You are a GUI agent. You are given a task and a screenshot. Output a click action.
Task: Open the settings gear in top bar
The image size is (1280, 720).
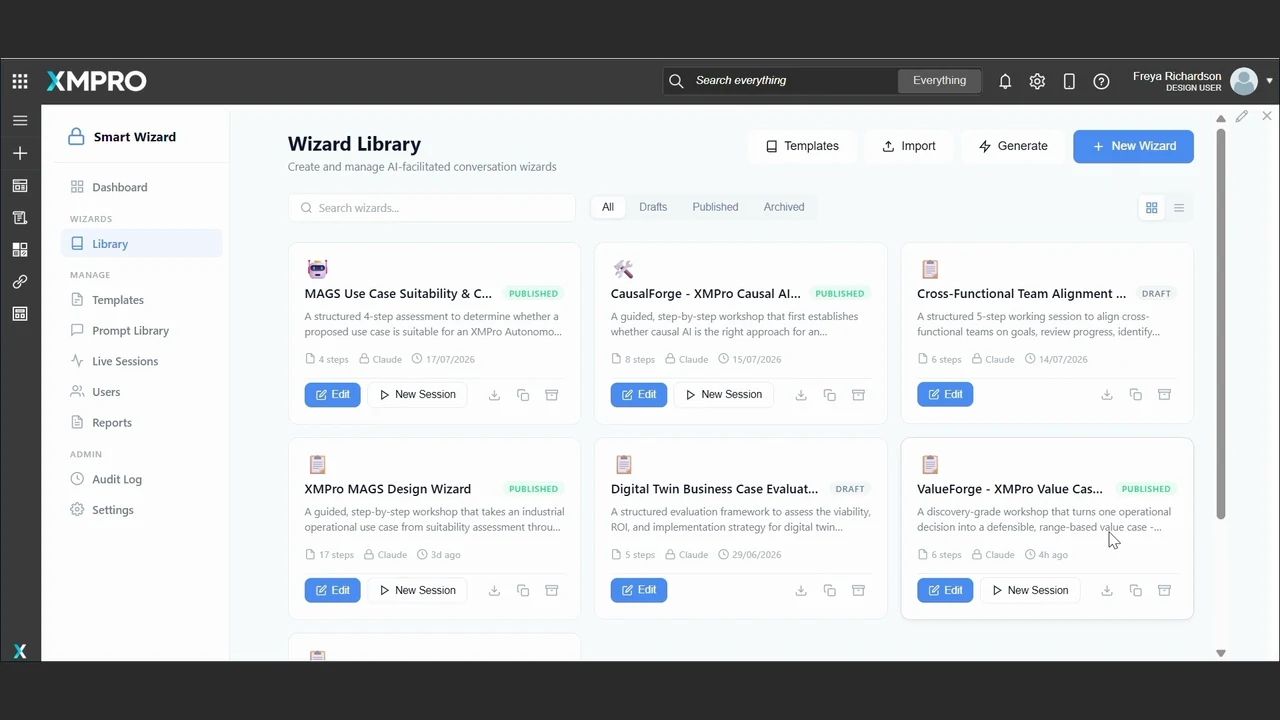pos(1037,81)
